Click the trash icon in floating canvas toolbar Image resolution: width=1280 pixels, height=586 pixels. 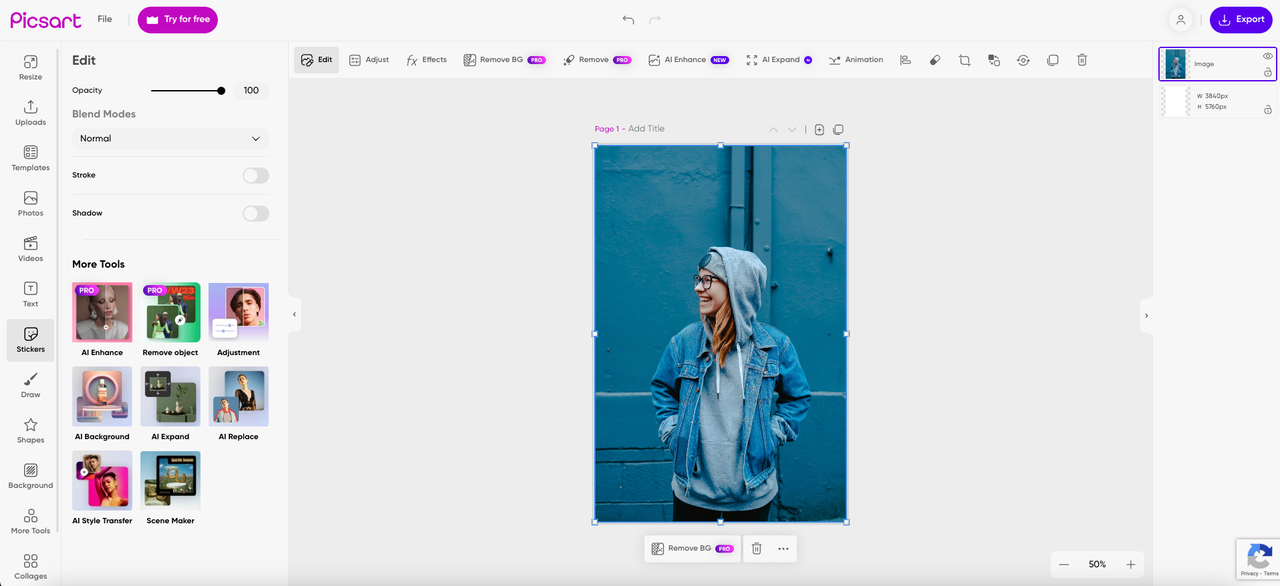757,548
